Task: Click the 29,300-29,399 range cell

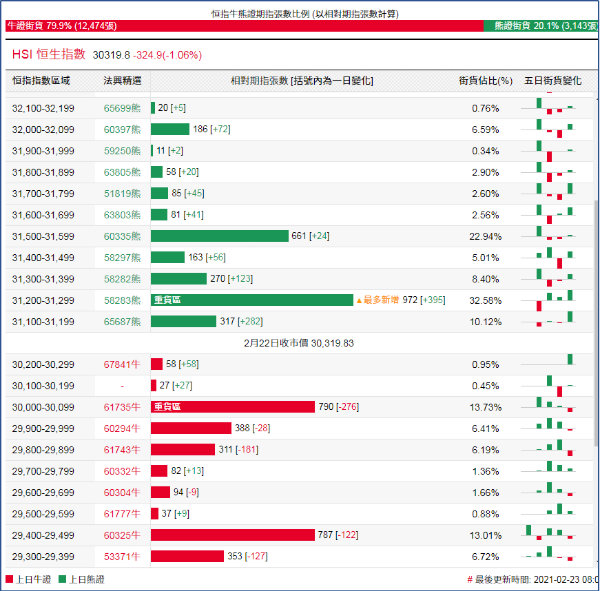Action: pos(43,557)
